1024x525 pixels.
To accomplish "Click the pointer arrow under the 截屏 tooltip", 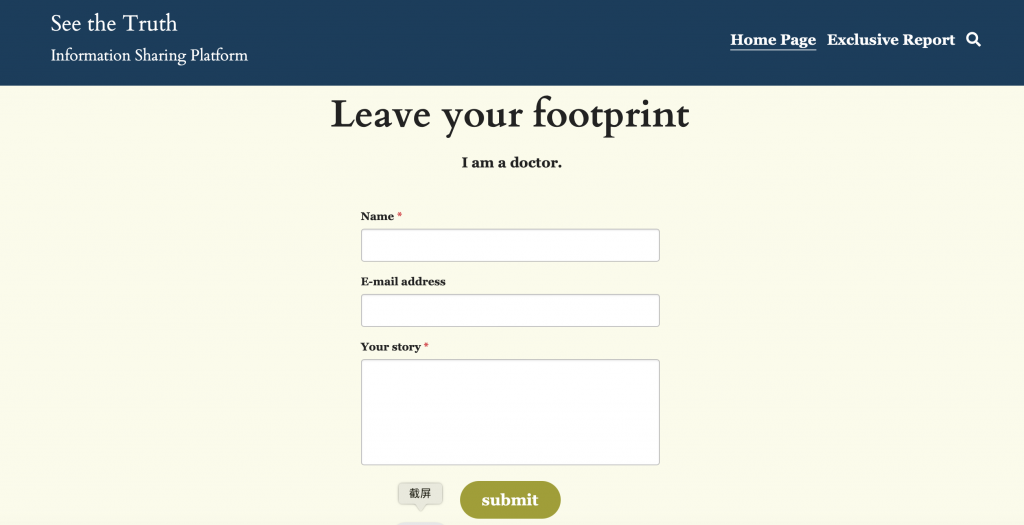I will [420, 508].
